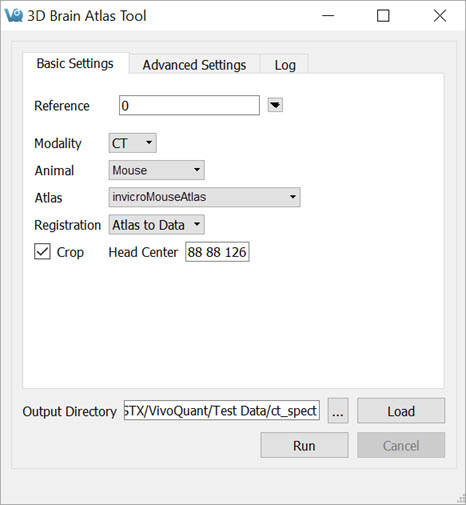Click the Modality label text
The width and height of the screenshot is (466, 505).
[58, 144]
